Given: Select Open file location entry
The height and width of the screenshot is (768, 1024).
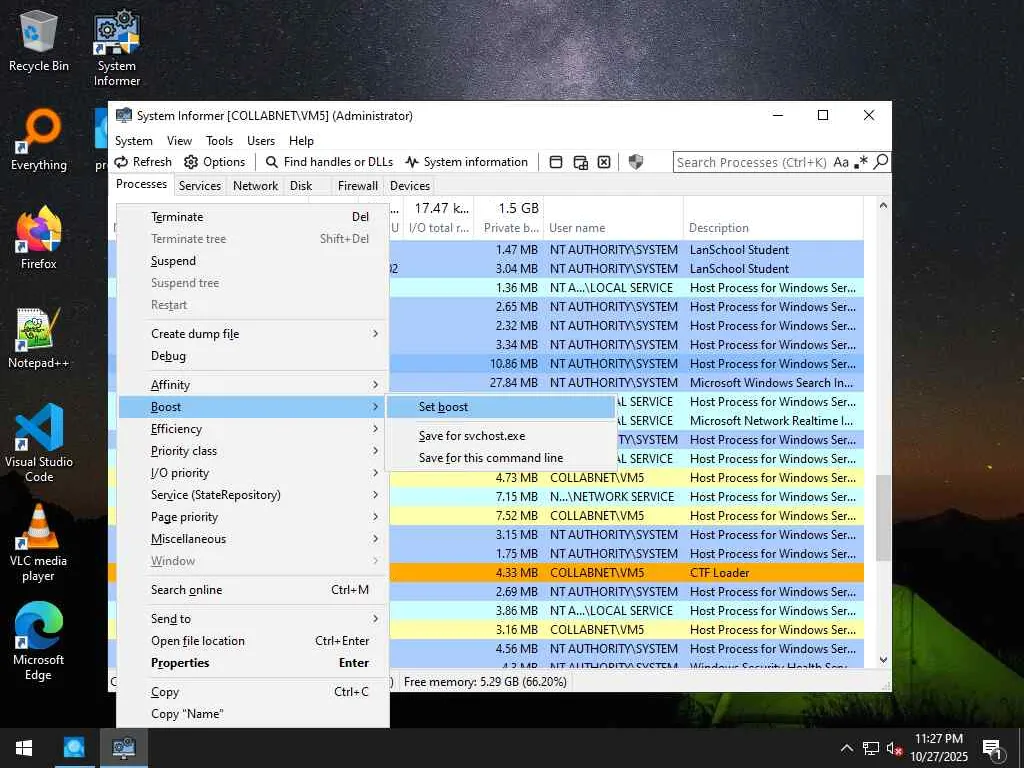Looking at the screenshot, I should [x=254, y=641].
